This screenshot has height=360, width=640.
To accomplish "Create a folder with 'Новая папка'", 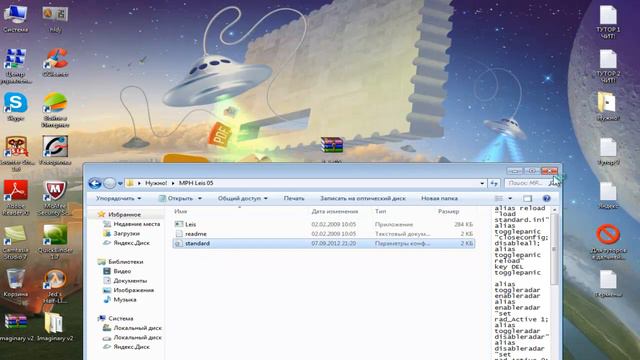I will [x=439, y=198].
